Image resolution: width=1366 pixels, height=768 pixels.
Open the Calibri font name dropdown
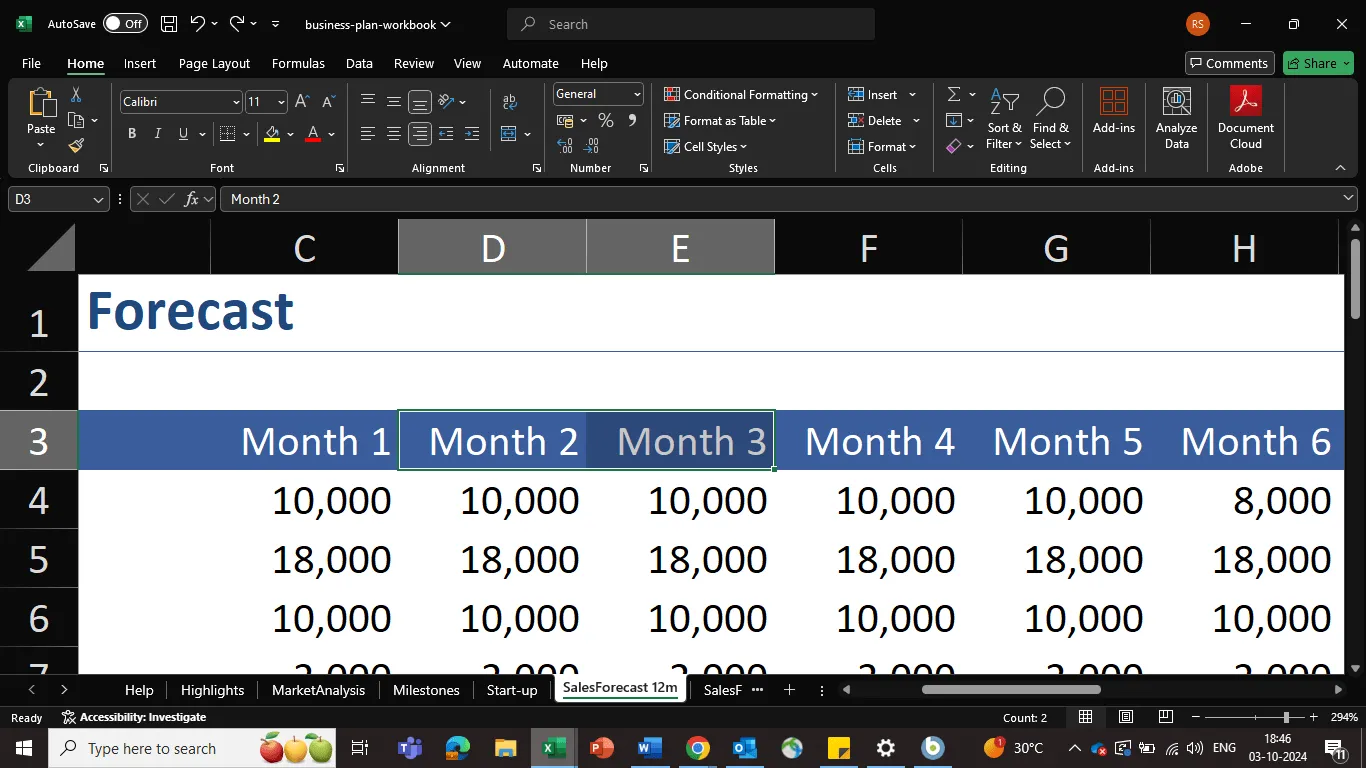pos(236,102)
